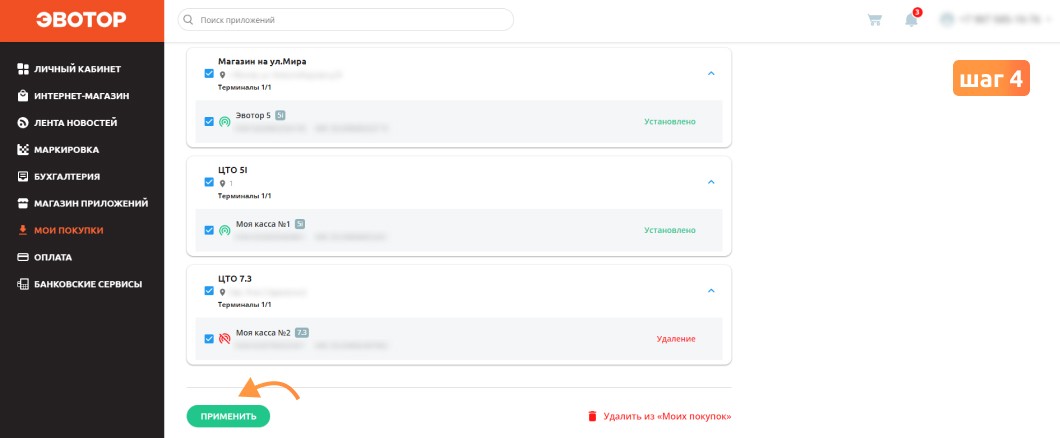
Task: Open notifications bell with red badge
Action: [x=913, y=18]
